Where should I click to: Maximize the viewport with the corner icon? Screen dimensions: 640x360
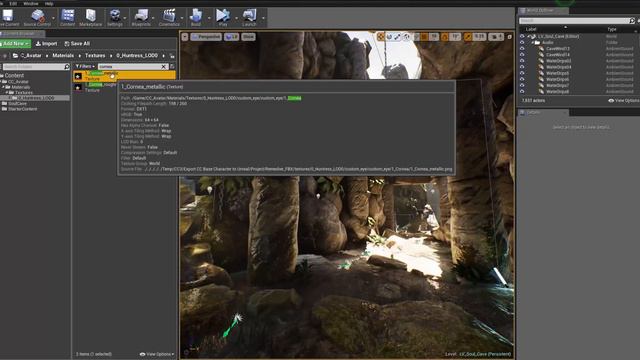tap(509, 37)
